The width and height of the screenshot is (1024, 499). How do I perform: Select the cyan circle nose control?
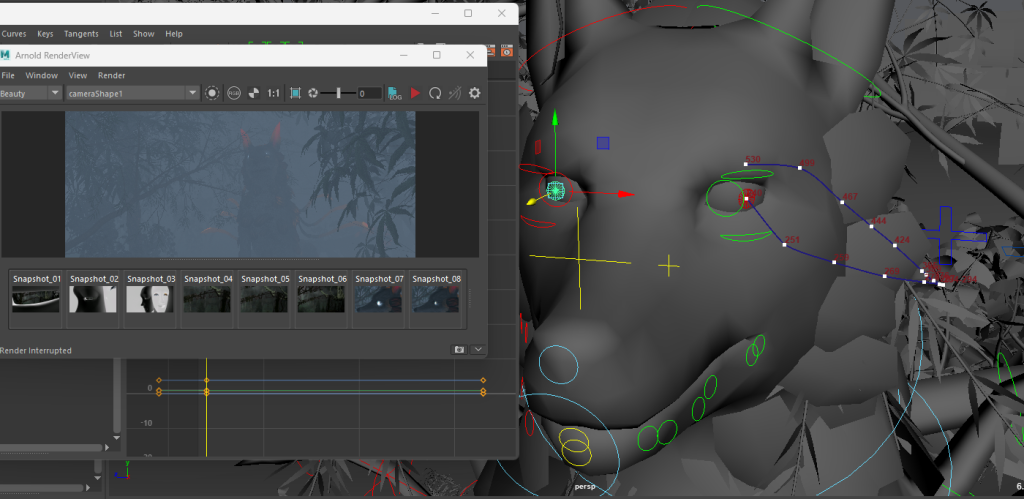tap(559, 365)
